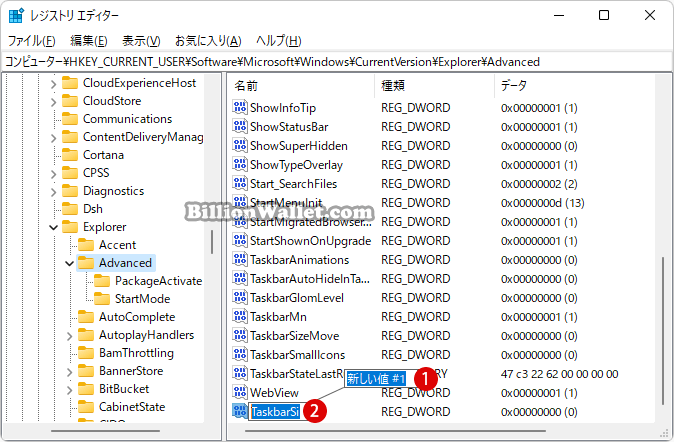Click the TaskbarGlomLevel value icon
Viewport: 674px width, 442px height.
[240, 297]
